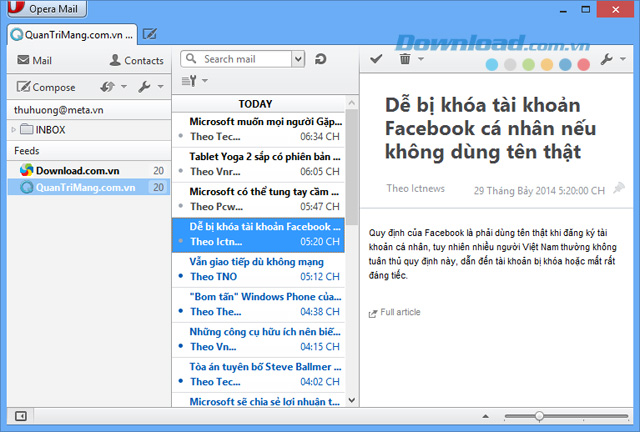The width and height of the screenshot is (640, 432).
Task: Toggle read dot for 'Theo Tec... 06:34 CH'
Action: point(181,136)
